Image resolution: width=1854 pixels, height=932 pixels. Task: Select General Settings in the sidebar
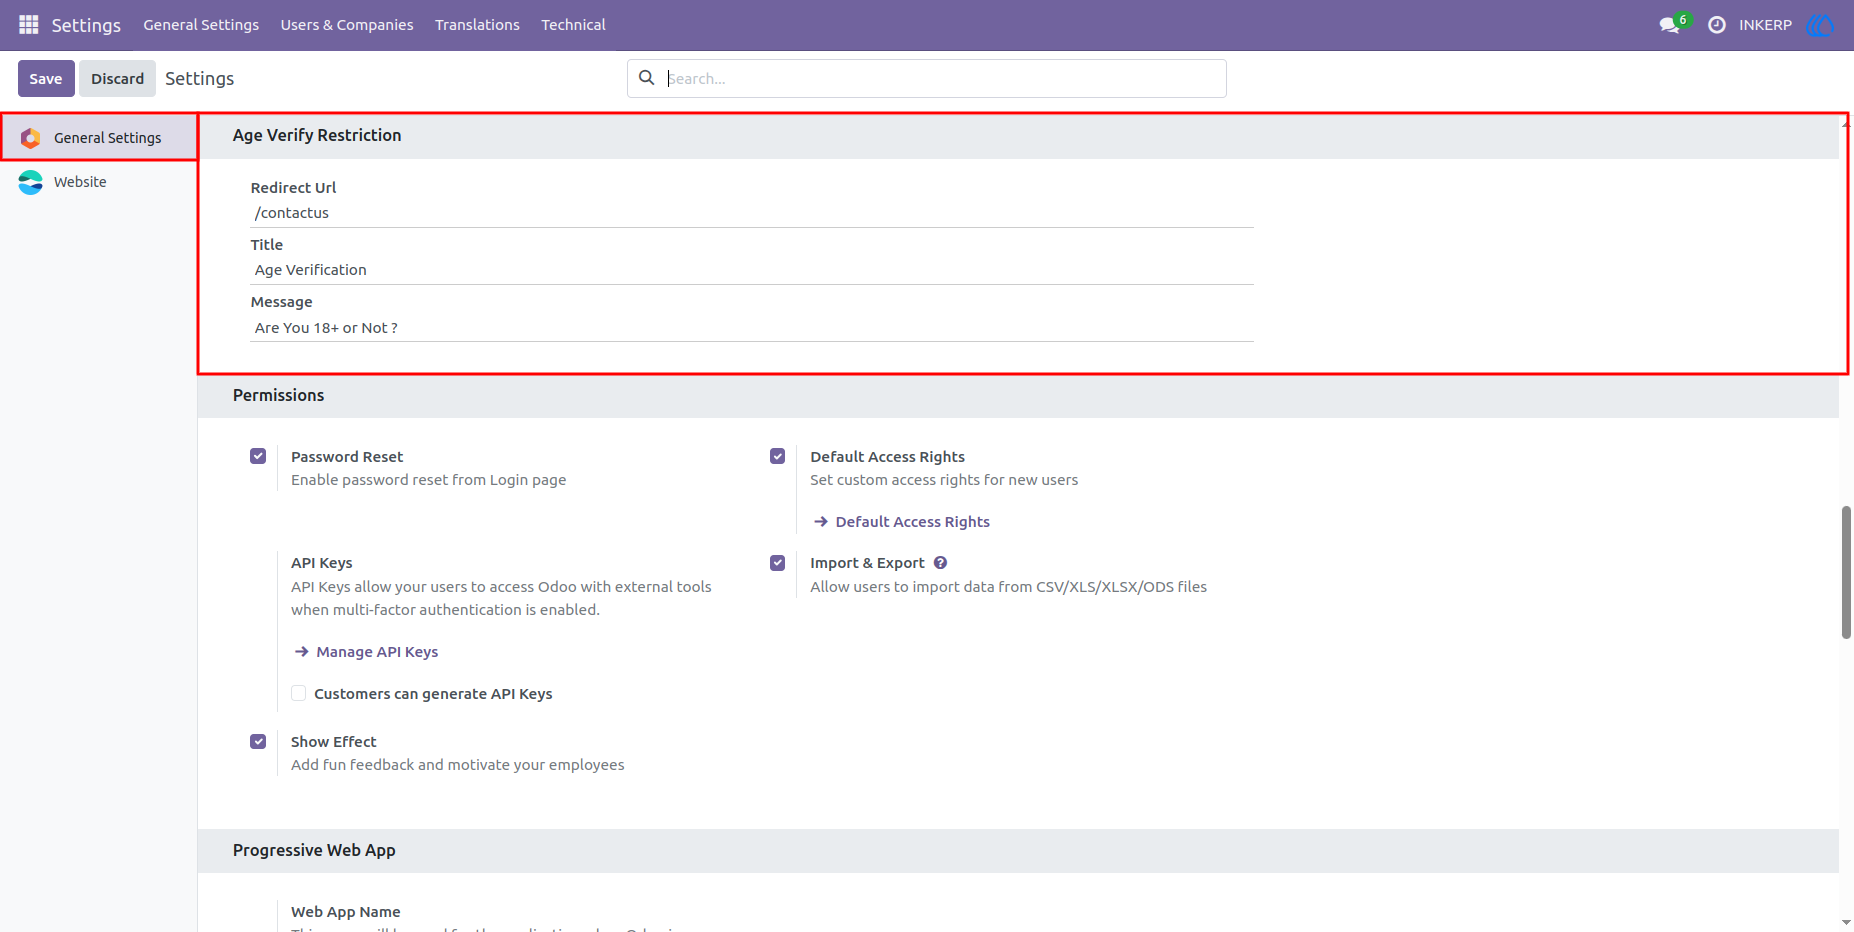point(99,138)
